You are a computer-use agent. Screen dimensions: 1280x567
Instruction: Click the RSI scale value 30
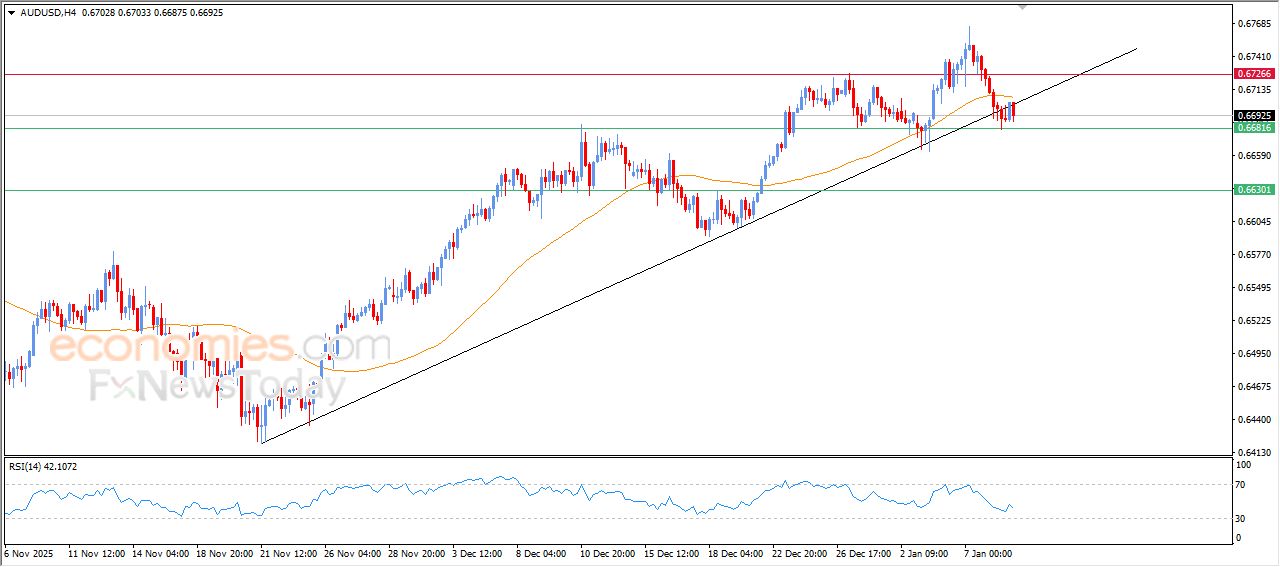[1243, 518]
